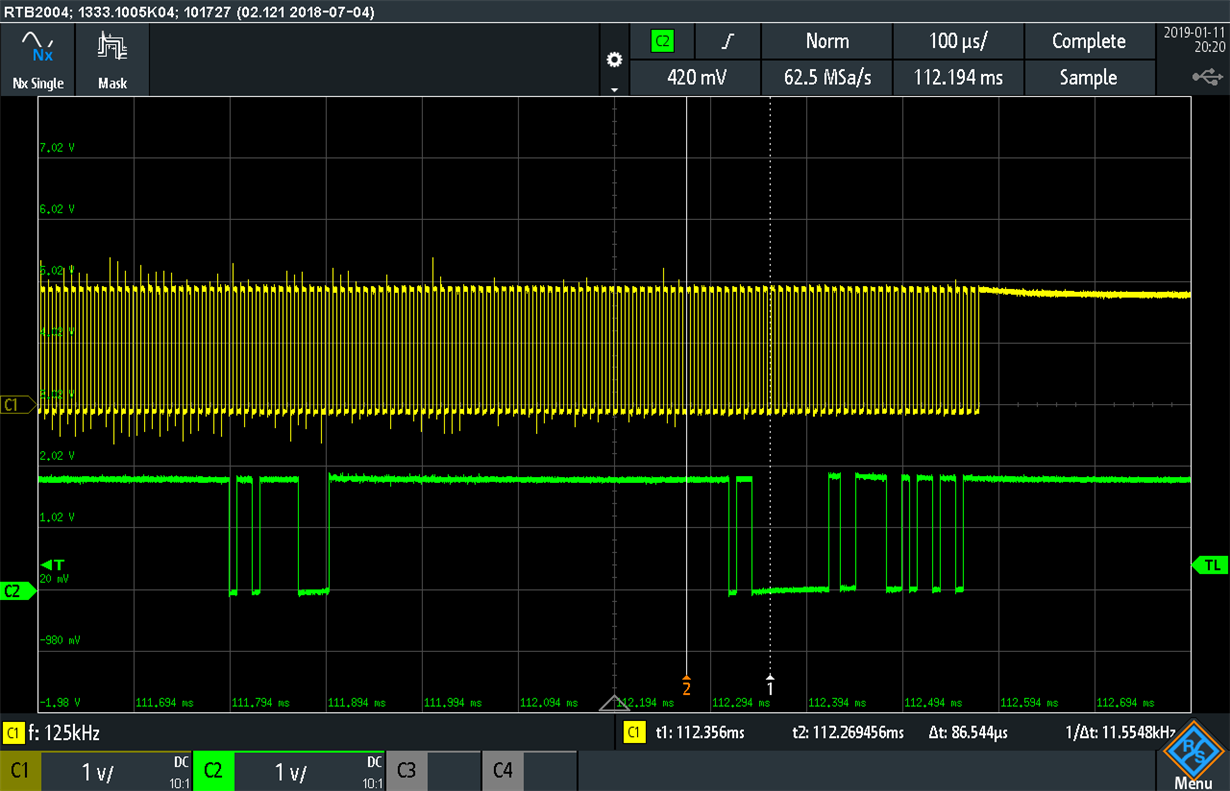Edit the 420 mV trigger level

click(696, 78)
